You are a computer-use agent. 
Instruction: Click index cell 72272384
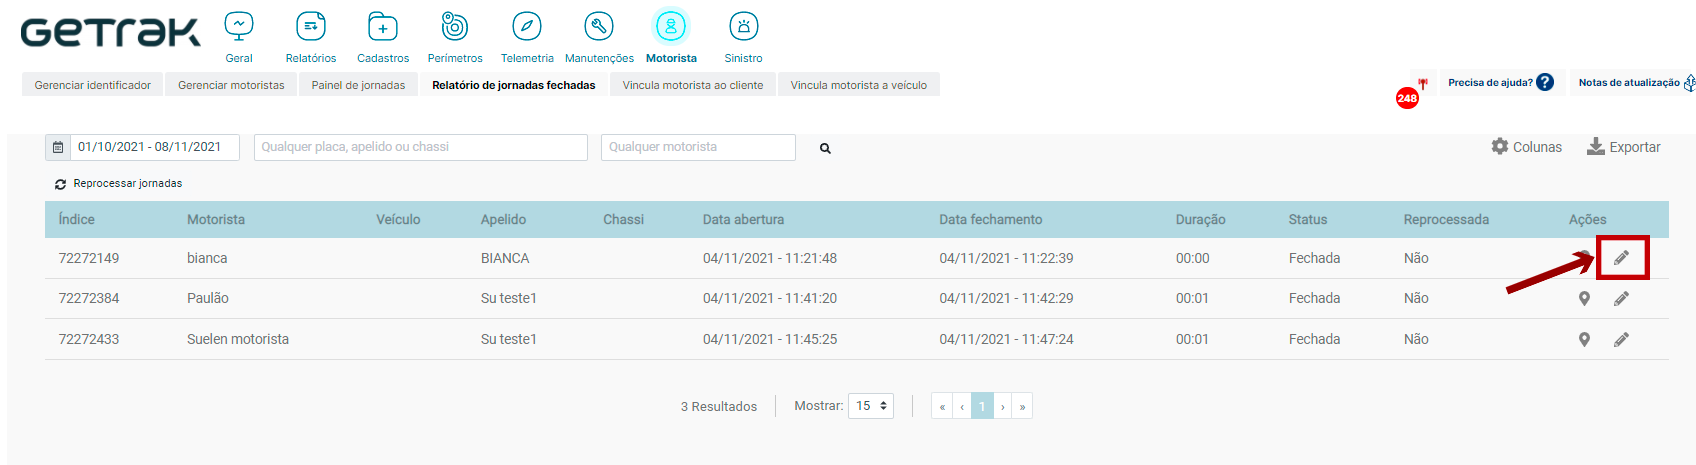tap(89, 298)
